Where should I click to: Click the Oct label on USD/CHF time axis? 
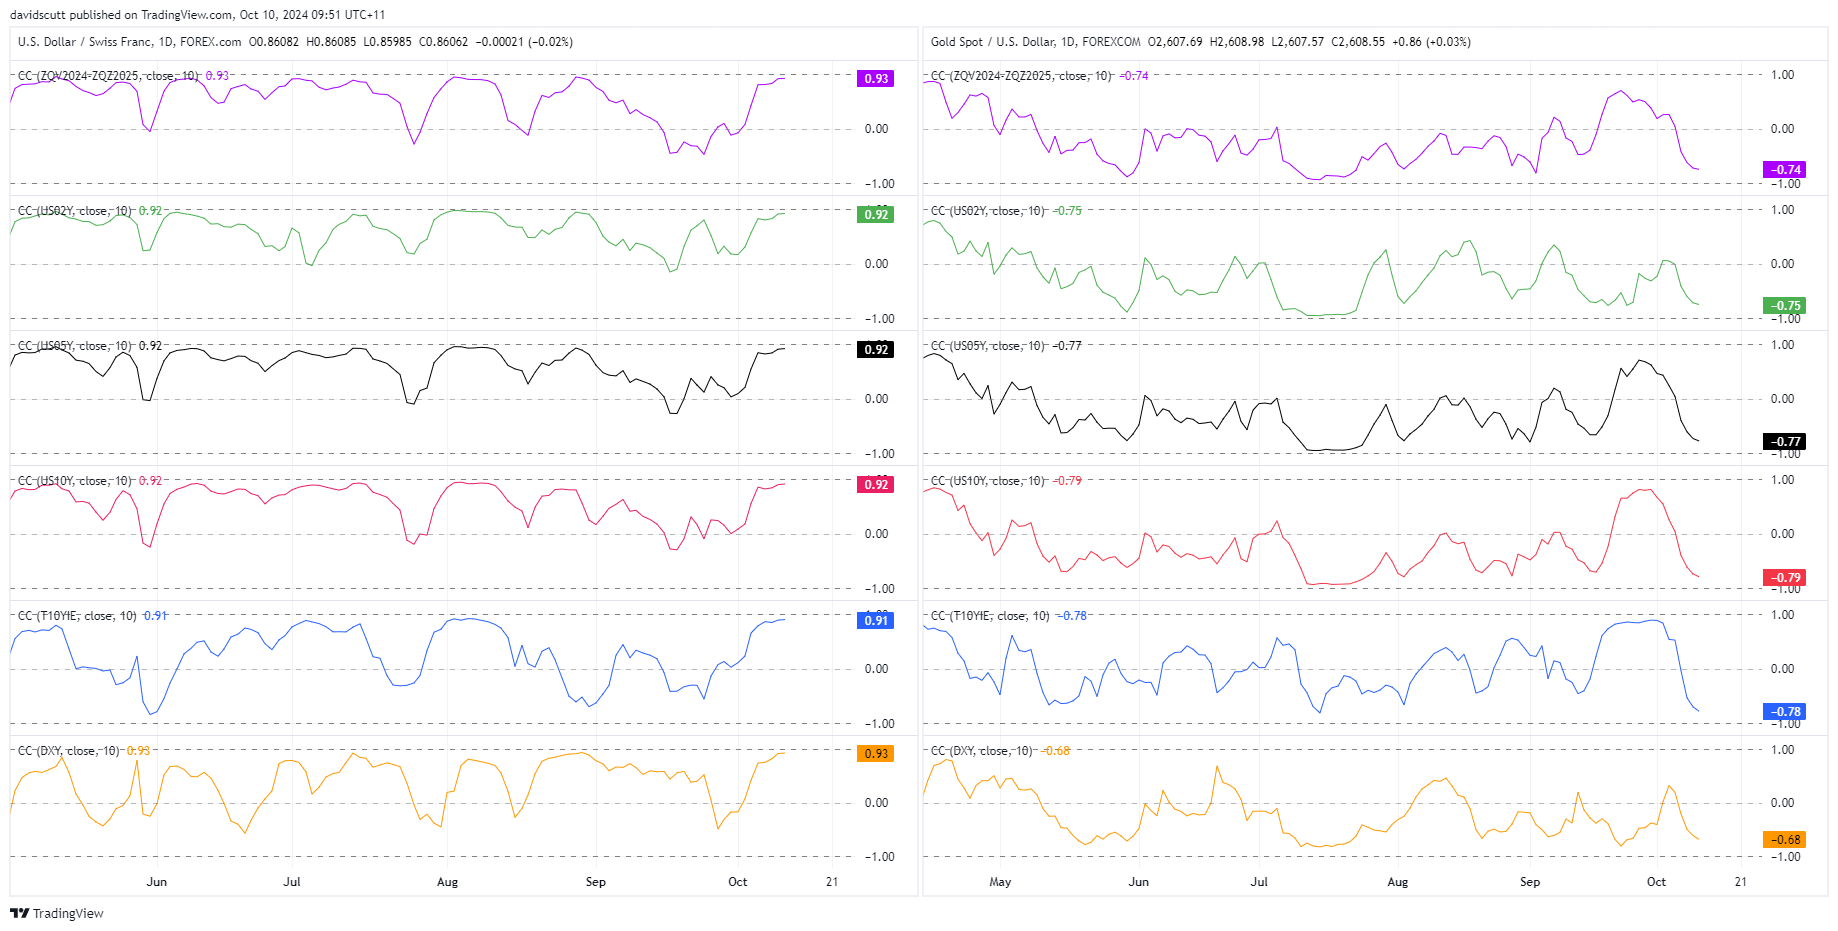pyautogui.click(x=738, y=882)
